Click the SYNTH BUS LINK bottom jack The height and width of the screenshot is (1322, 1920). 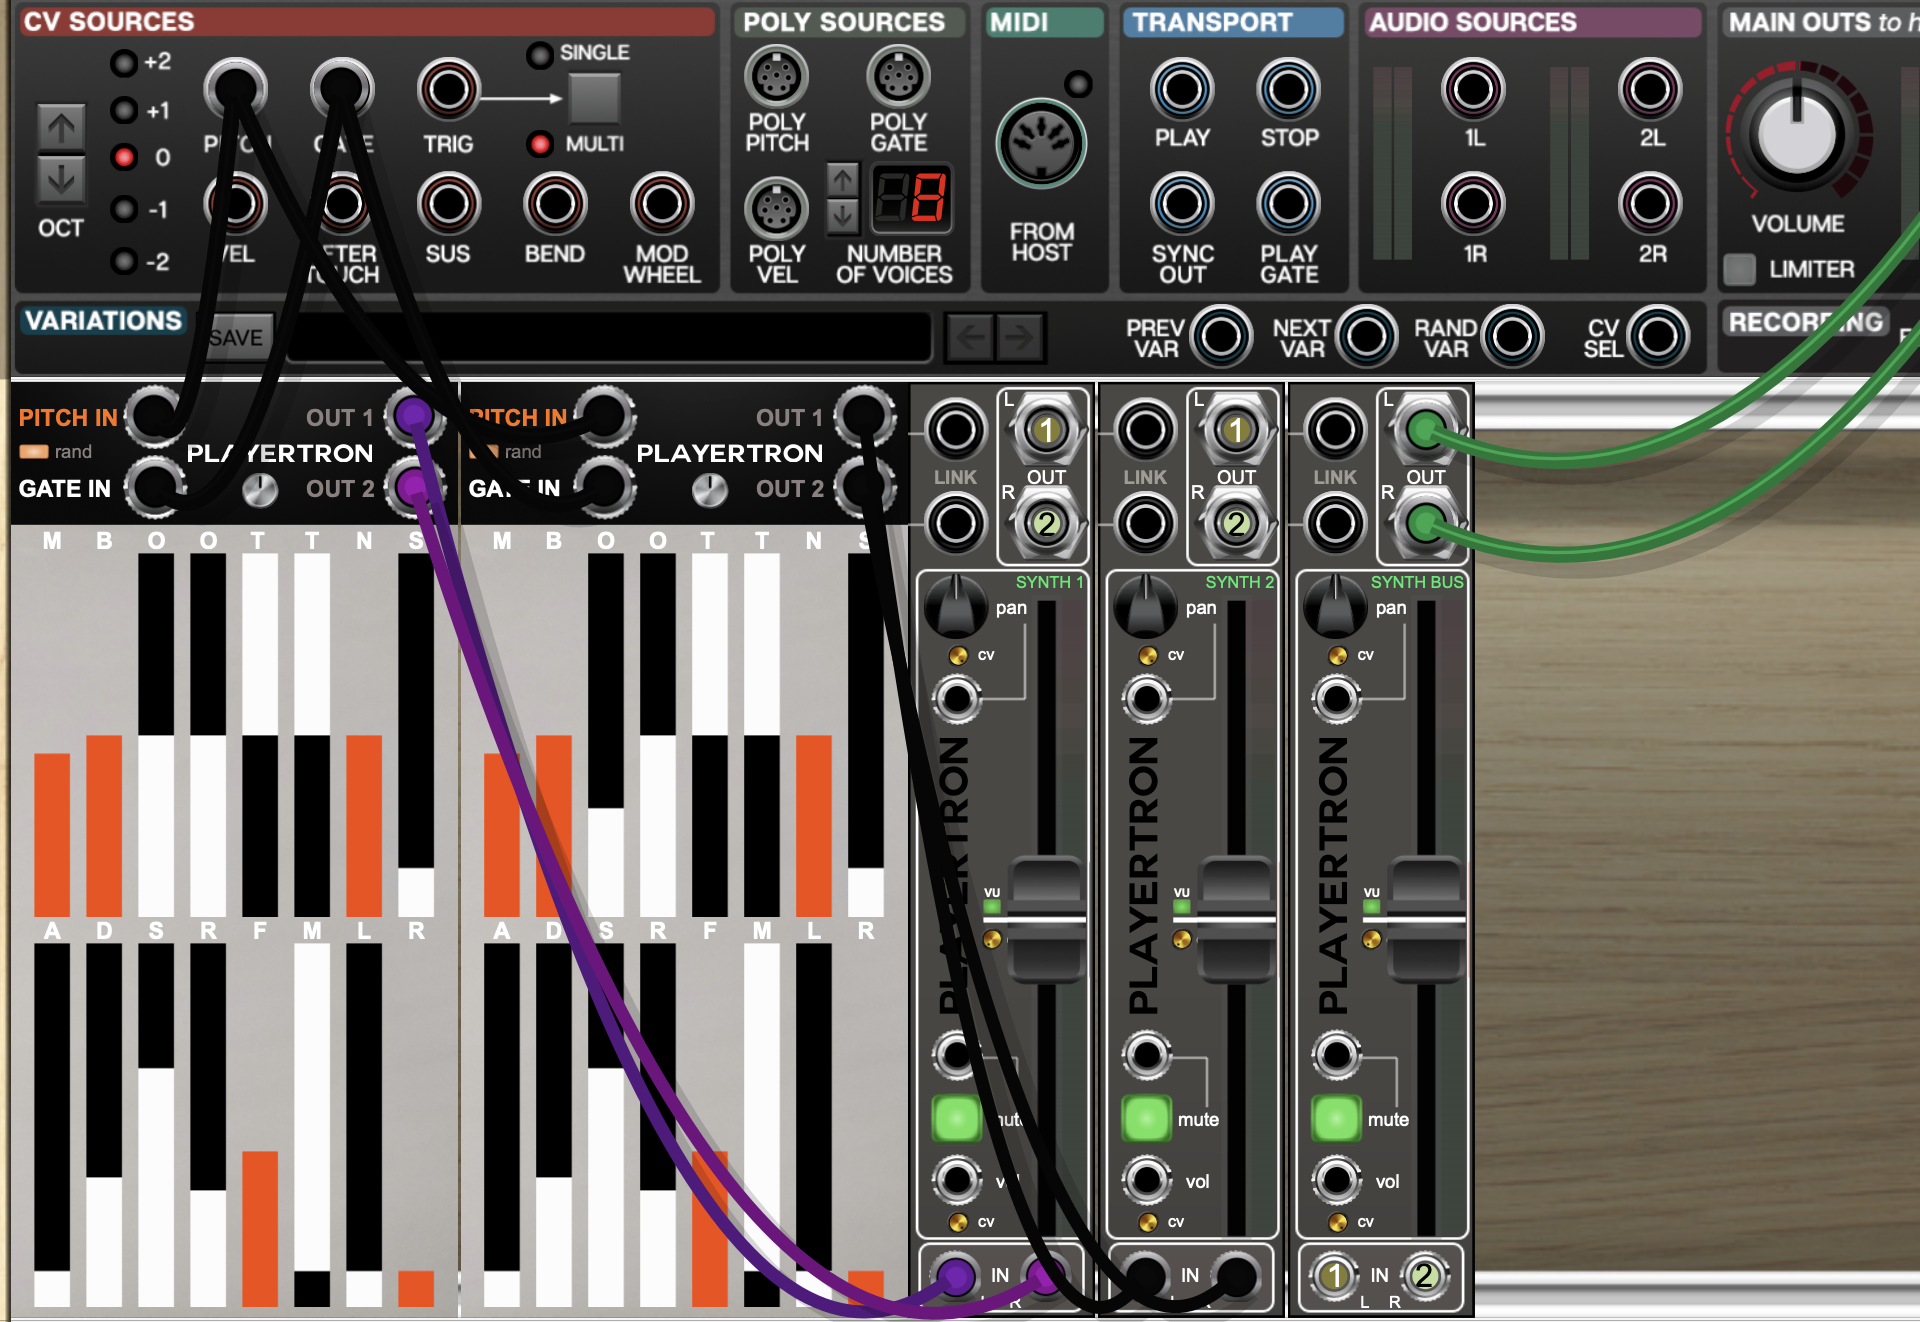pyautogui.click(x=1335, y=522)
